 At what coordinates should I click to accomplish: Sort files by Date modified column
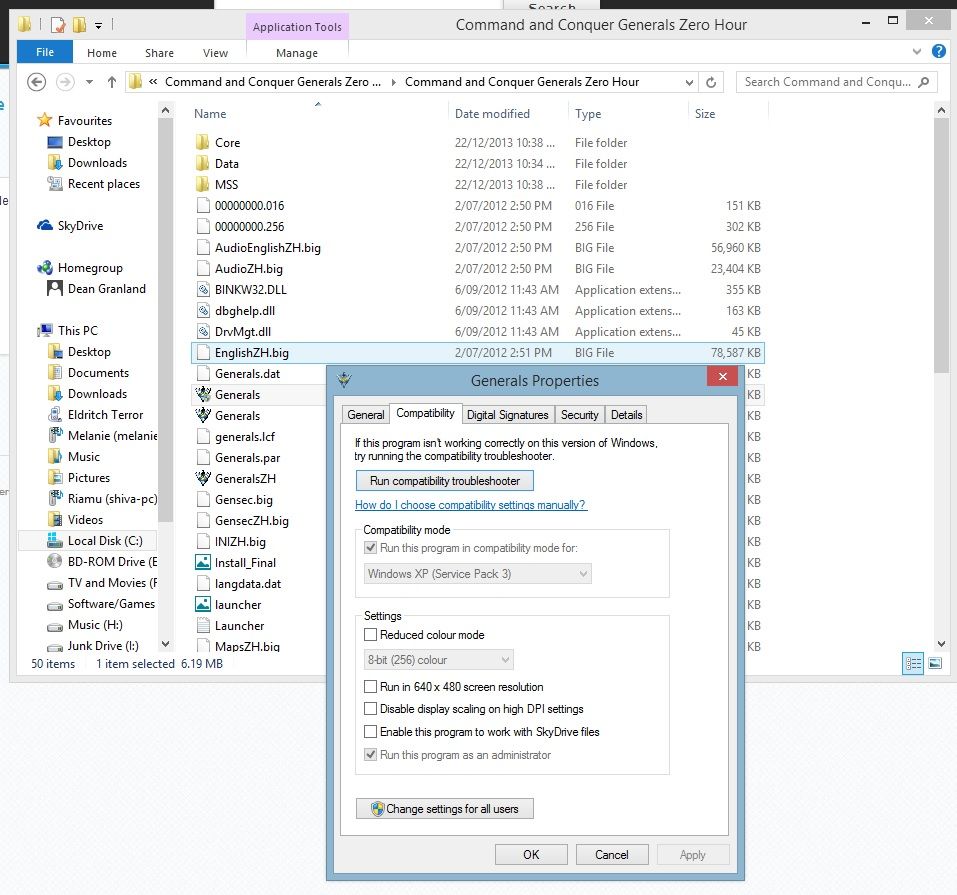[x=493, y=114]
